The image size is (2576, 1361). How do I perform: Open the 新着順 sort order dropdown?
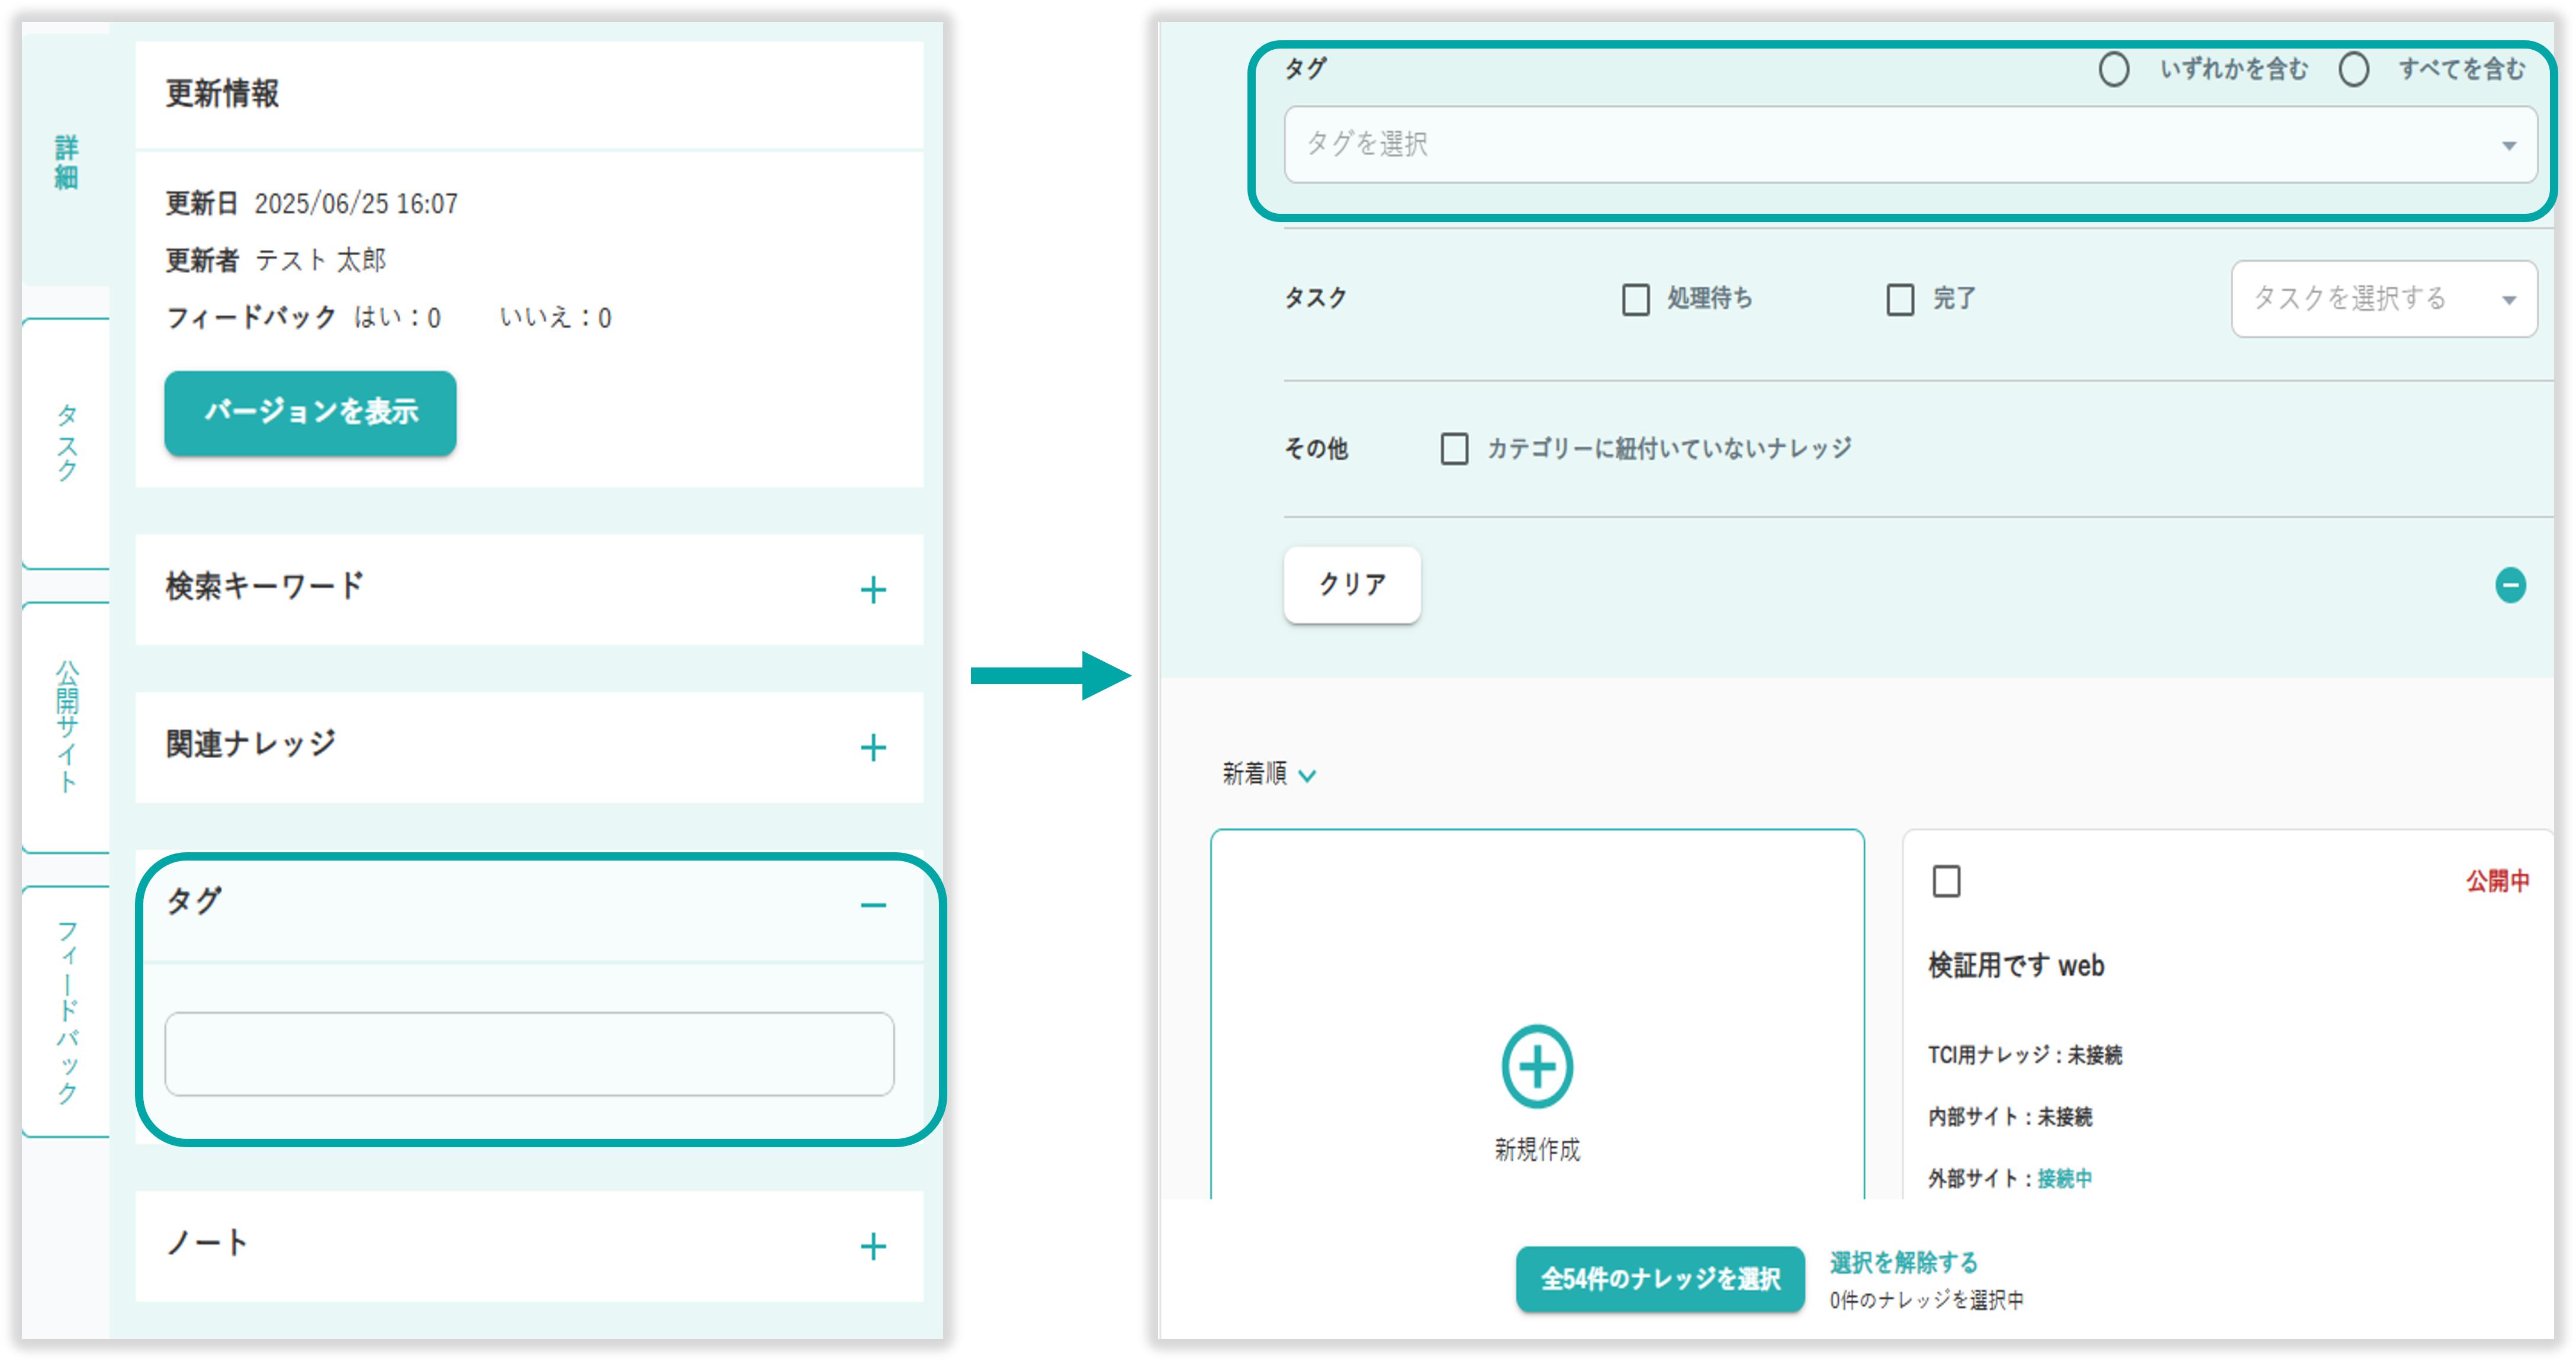click(x=1268, y=774)
